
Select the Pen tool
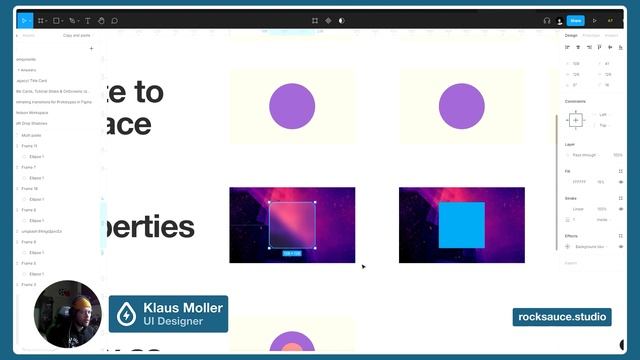click(72, 20)
